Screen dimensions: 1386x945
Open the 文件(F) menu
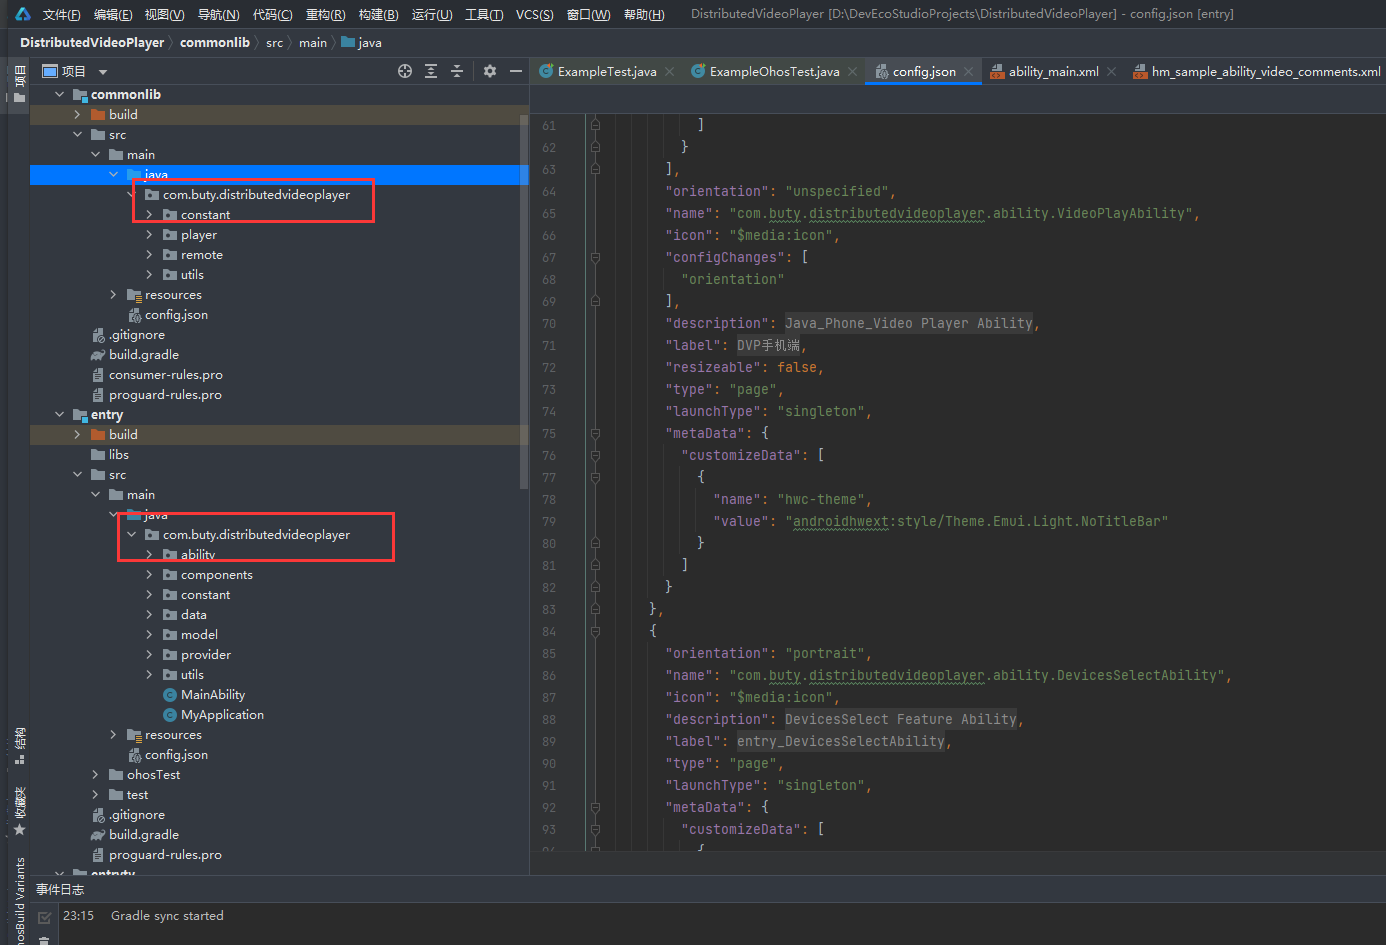(x=62, y=14)
